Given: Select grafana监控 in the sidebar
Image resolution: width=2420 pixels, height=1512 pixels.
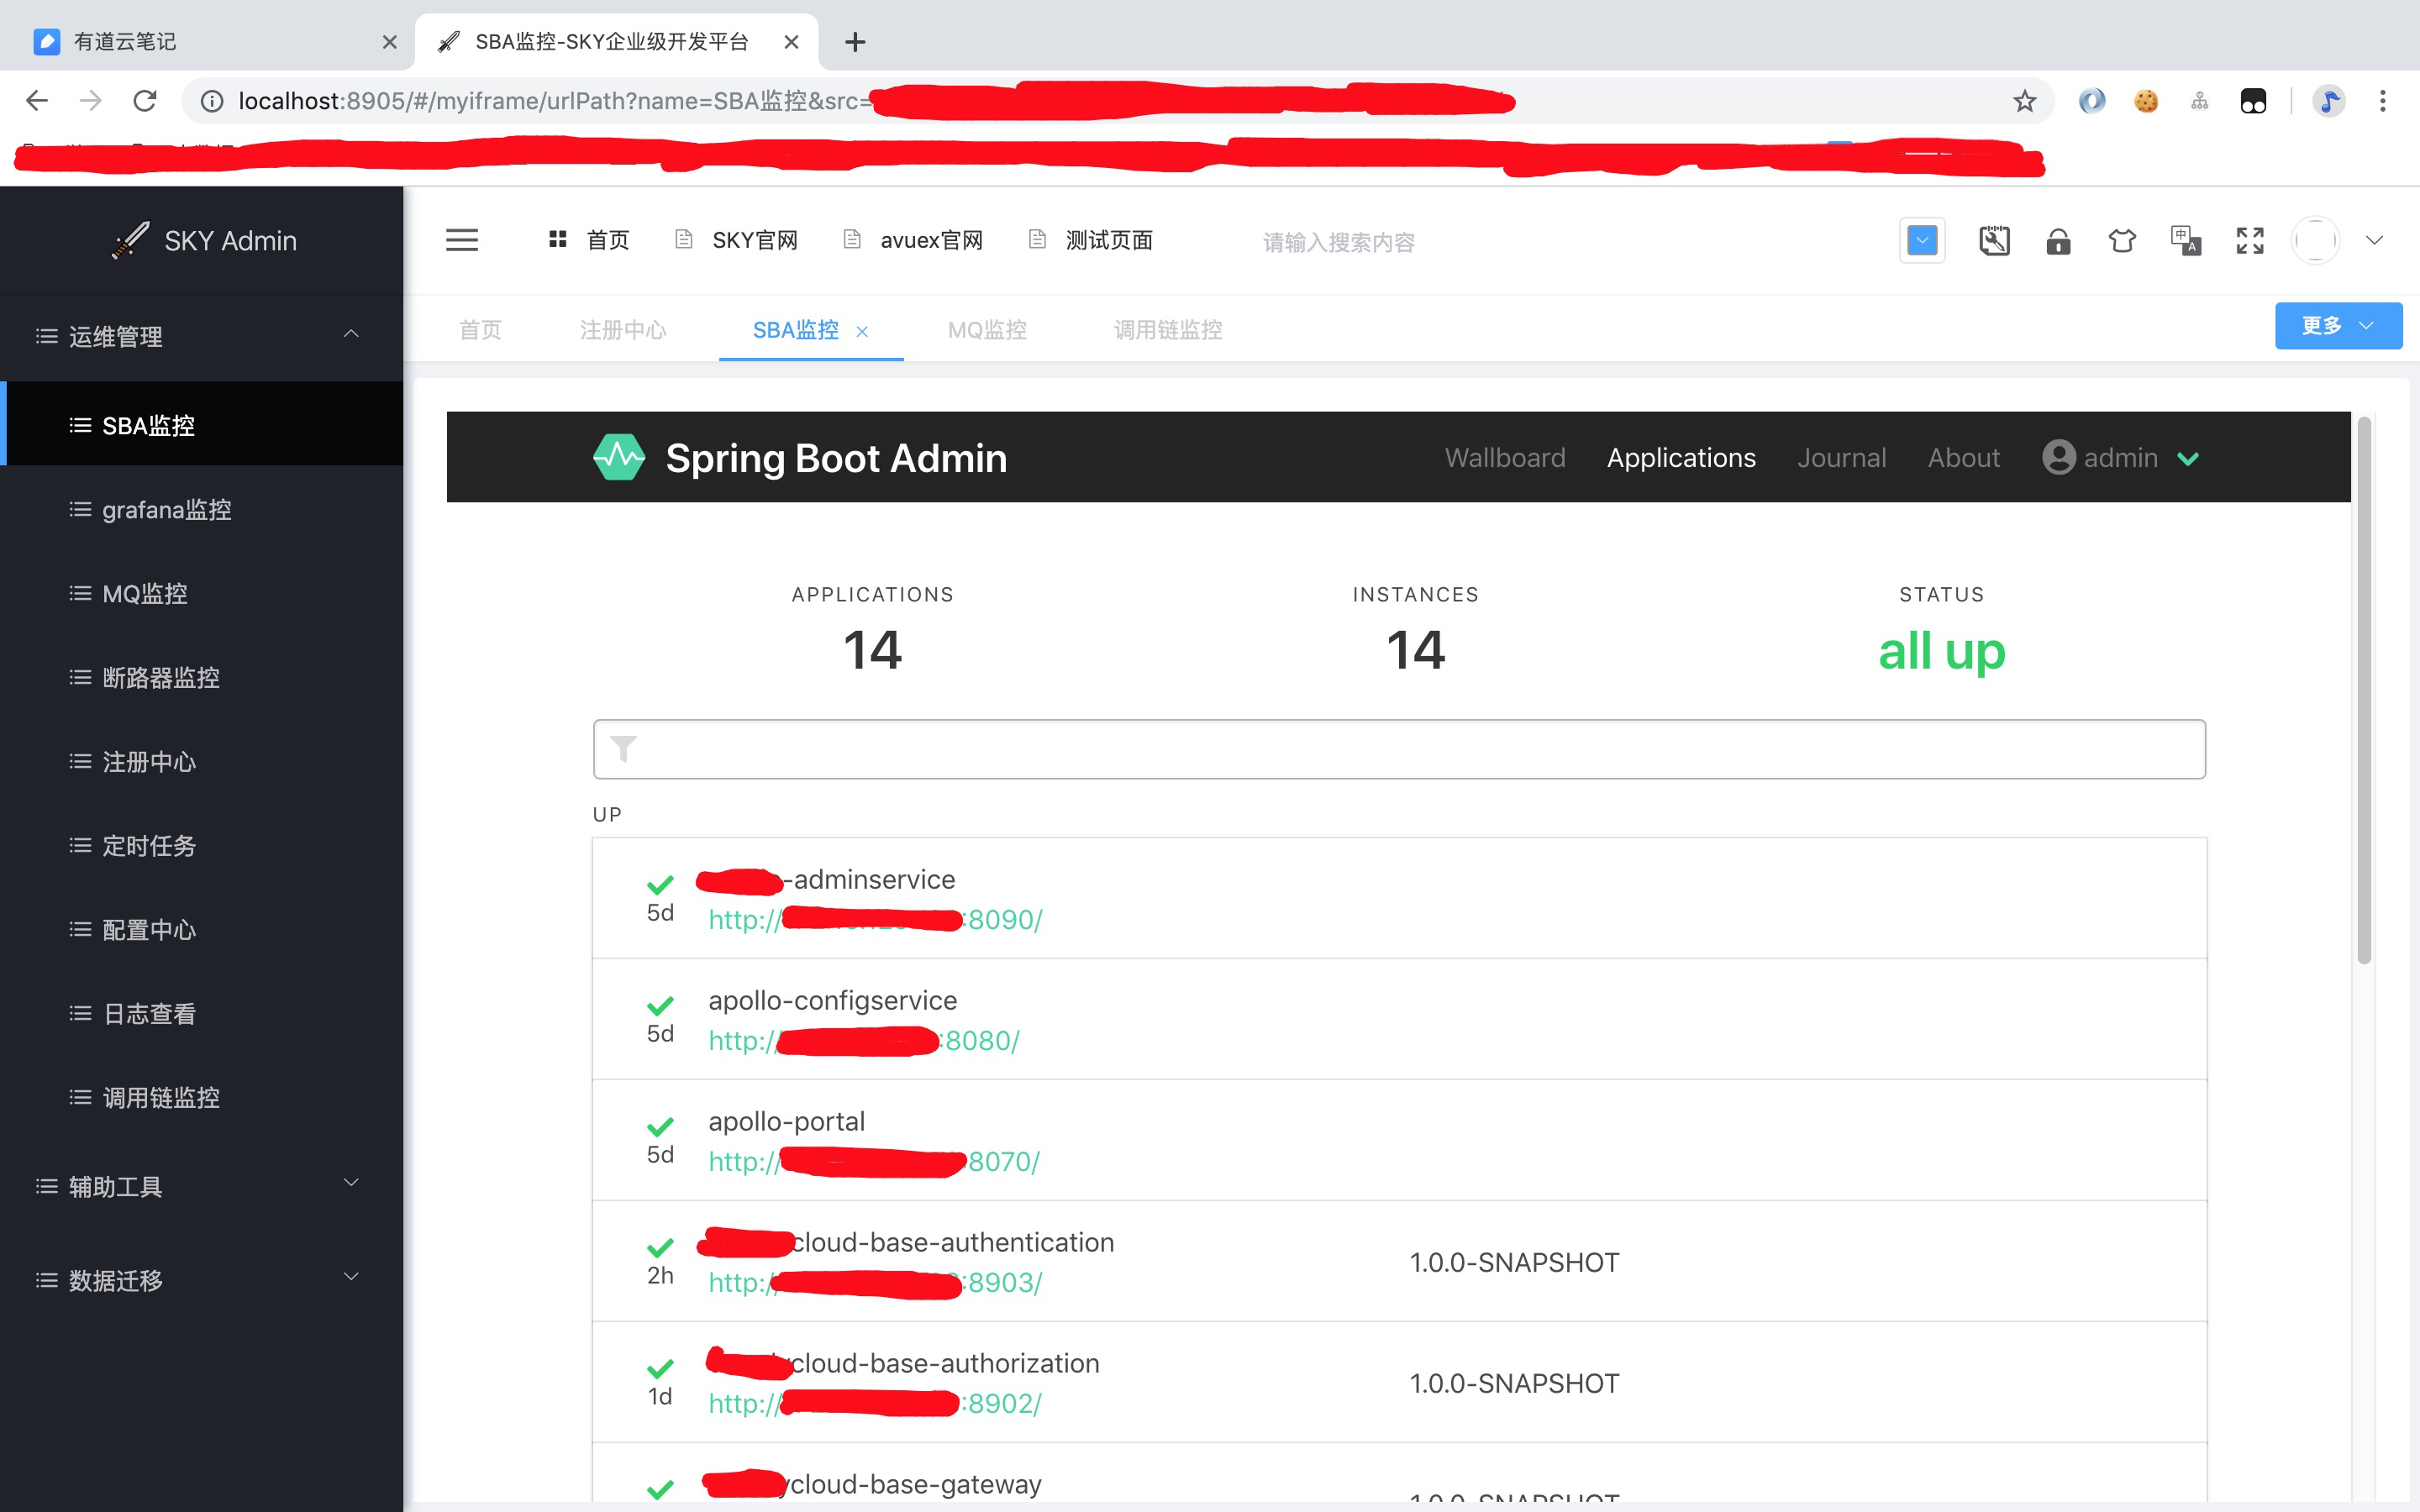Looking at the screenshot, I should 167,510.
